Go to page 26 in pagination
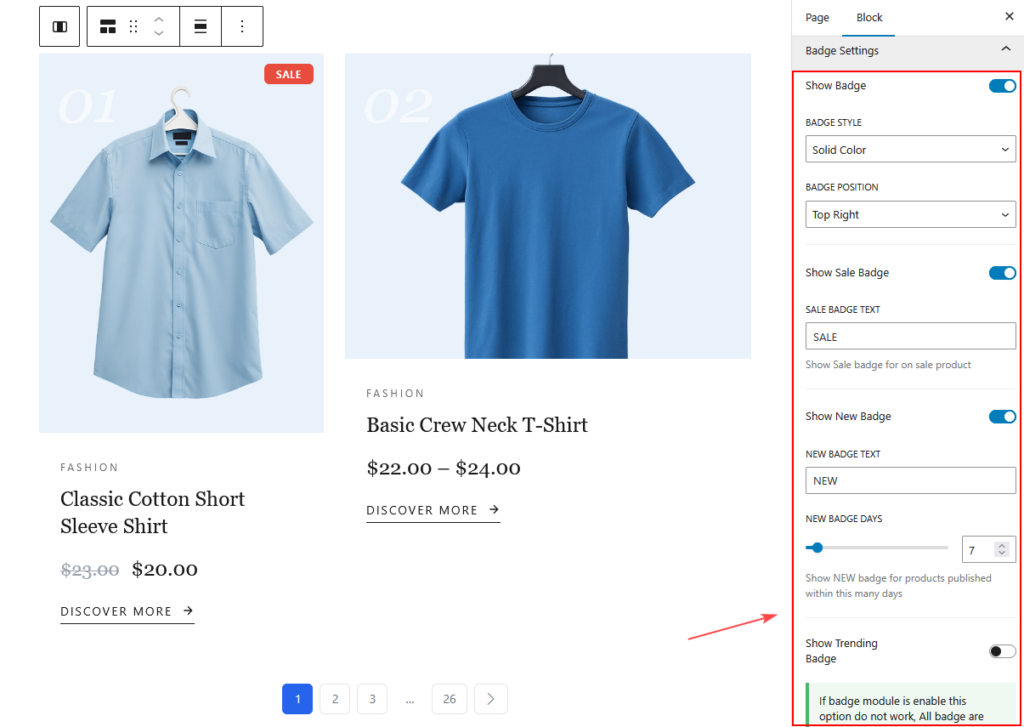The image size is (1024, 727). [x=449, y=699]
